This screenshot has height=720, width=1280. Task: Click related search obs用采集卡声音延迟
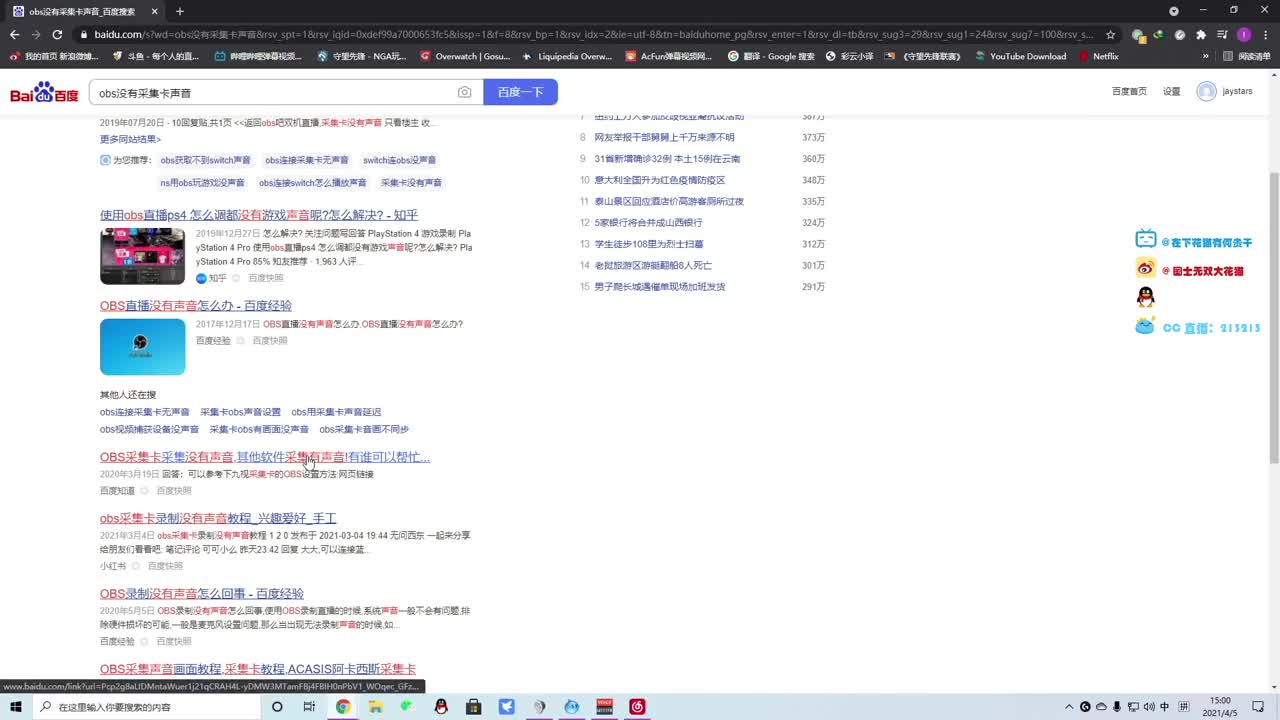coord(336,412)
